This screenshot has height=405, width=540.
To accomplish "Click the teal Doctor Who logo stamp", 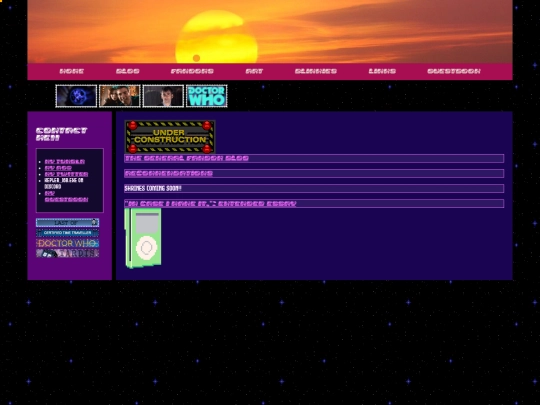I will (207, 96).
